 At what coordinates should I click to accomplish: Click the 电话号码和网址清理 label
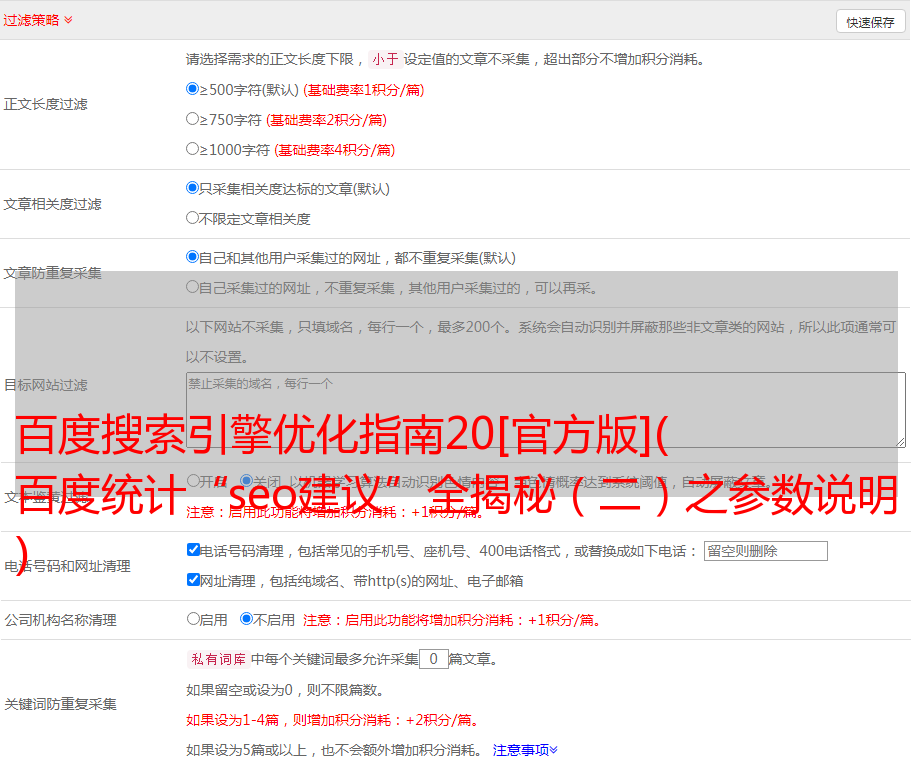67,566
